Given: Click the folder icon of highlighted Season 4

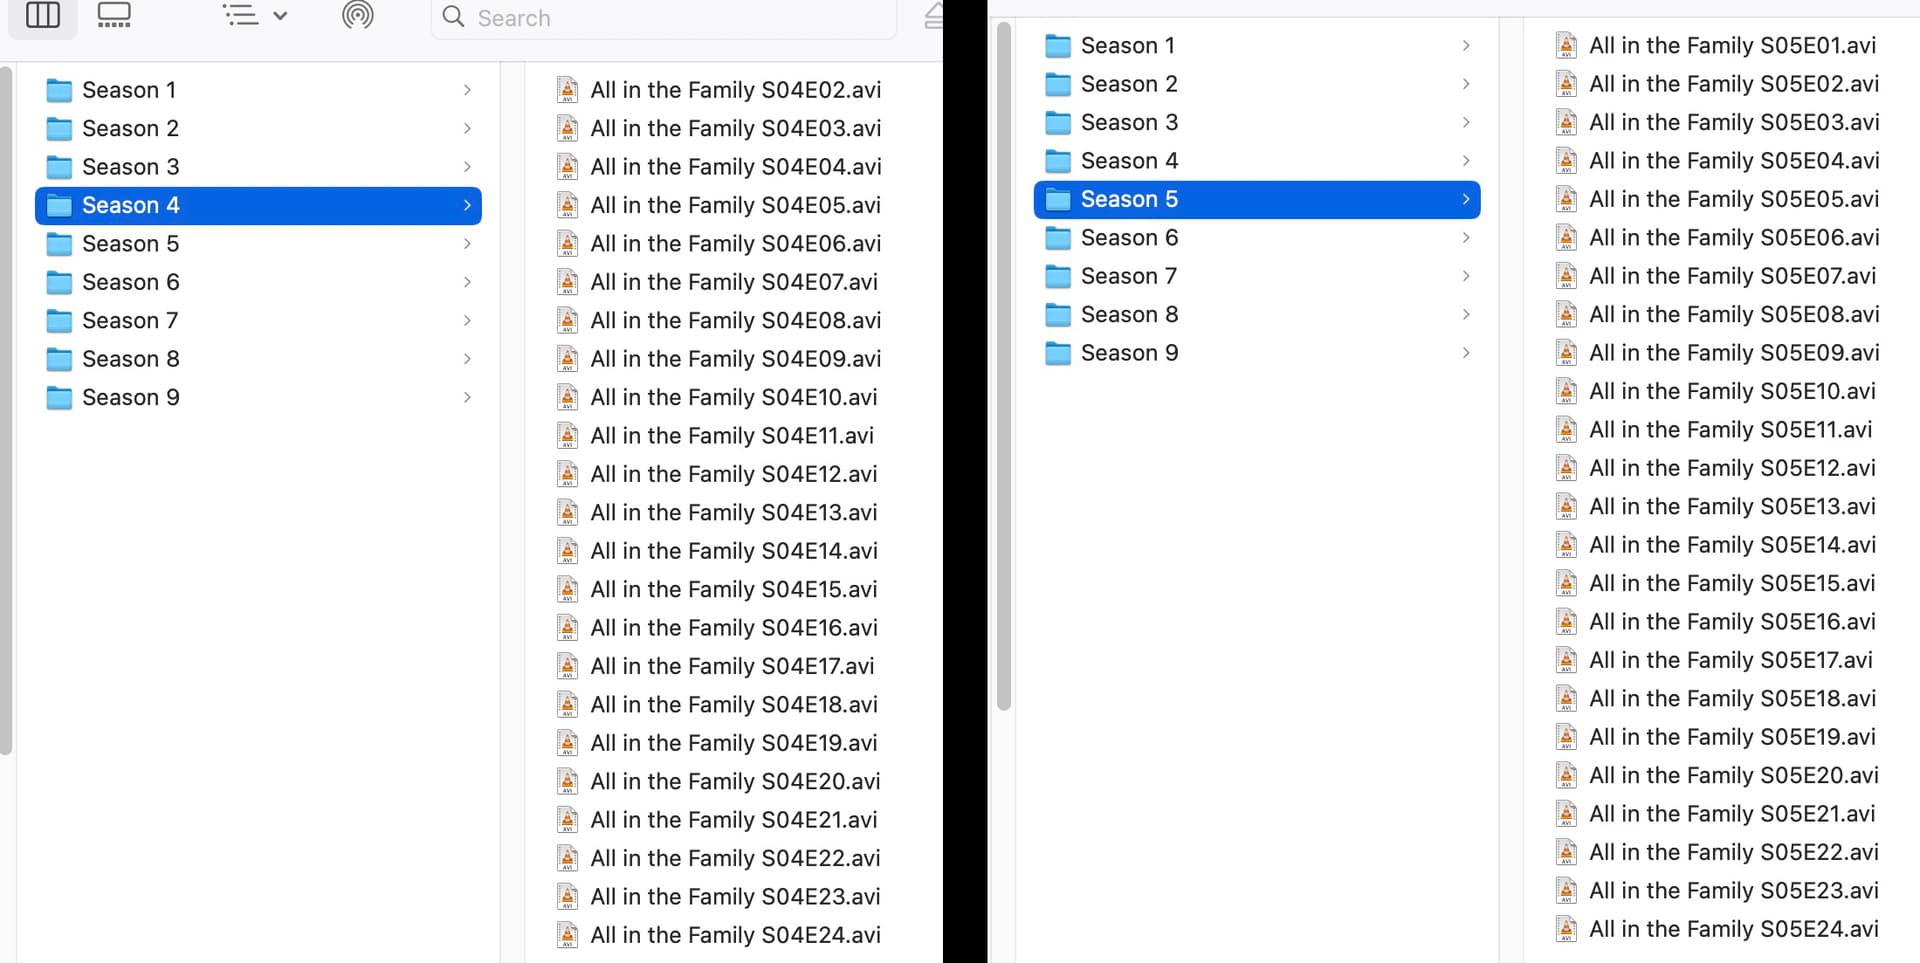Looking at the screenshot, I should [60, 206].
